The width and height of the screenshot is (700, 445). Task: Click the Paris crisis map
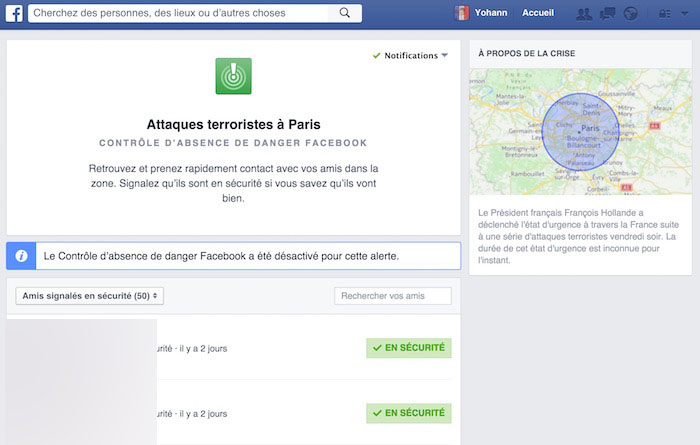[x=580, y=132]
